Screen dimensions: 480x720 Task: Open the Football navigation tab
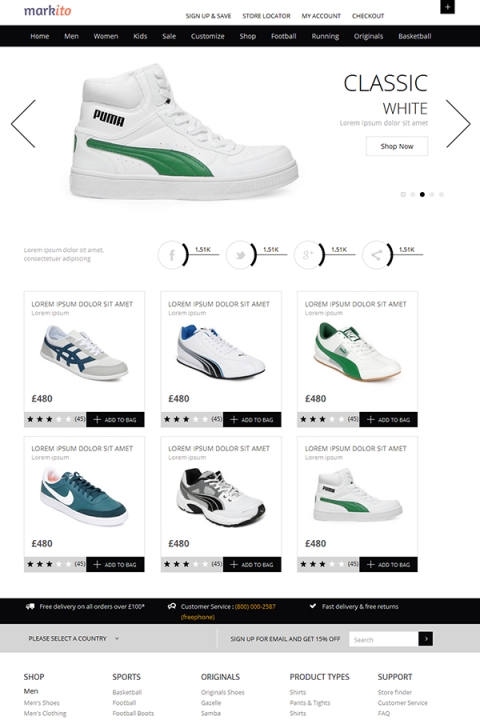283,36
